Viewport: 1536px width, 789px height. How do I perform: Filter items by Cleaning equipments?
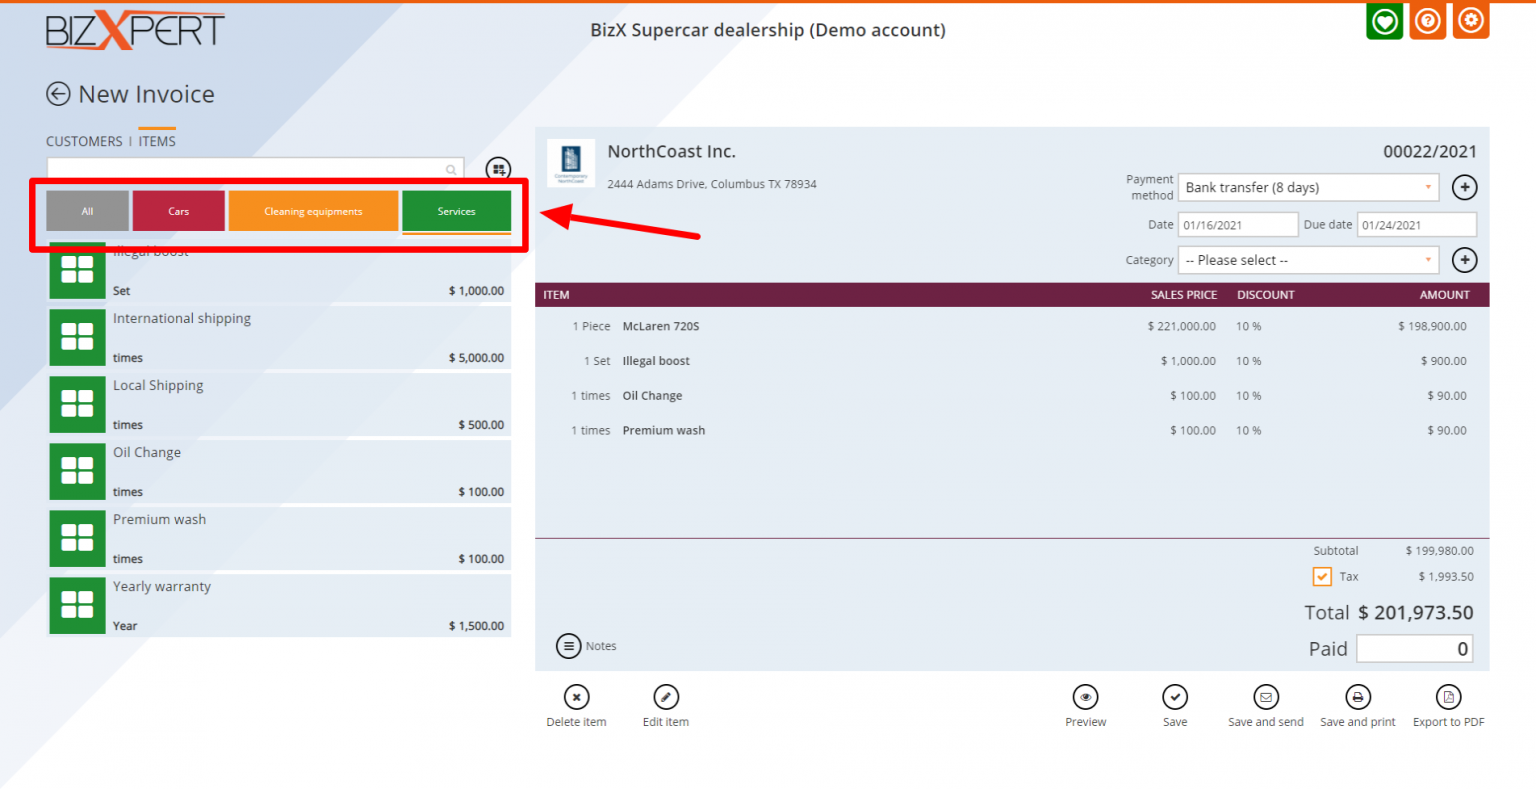313,211
